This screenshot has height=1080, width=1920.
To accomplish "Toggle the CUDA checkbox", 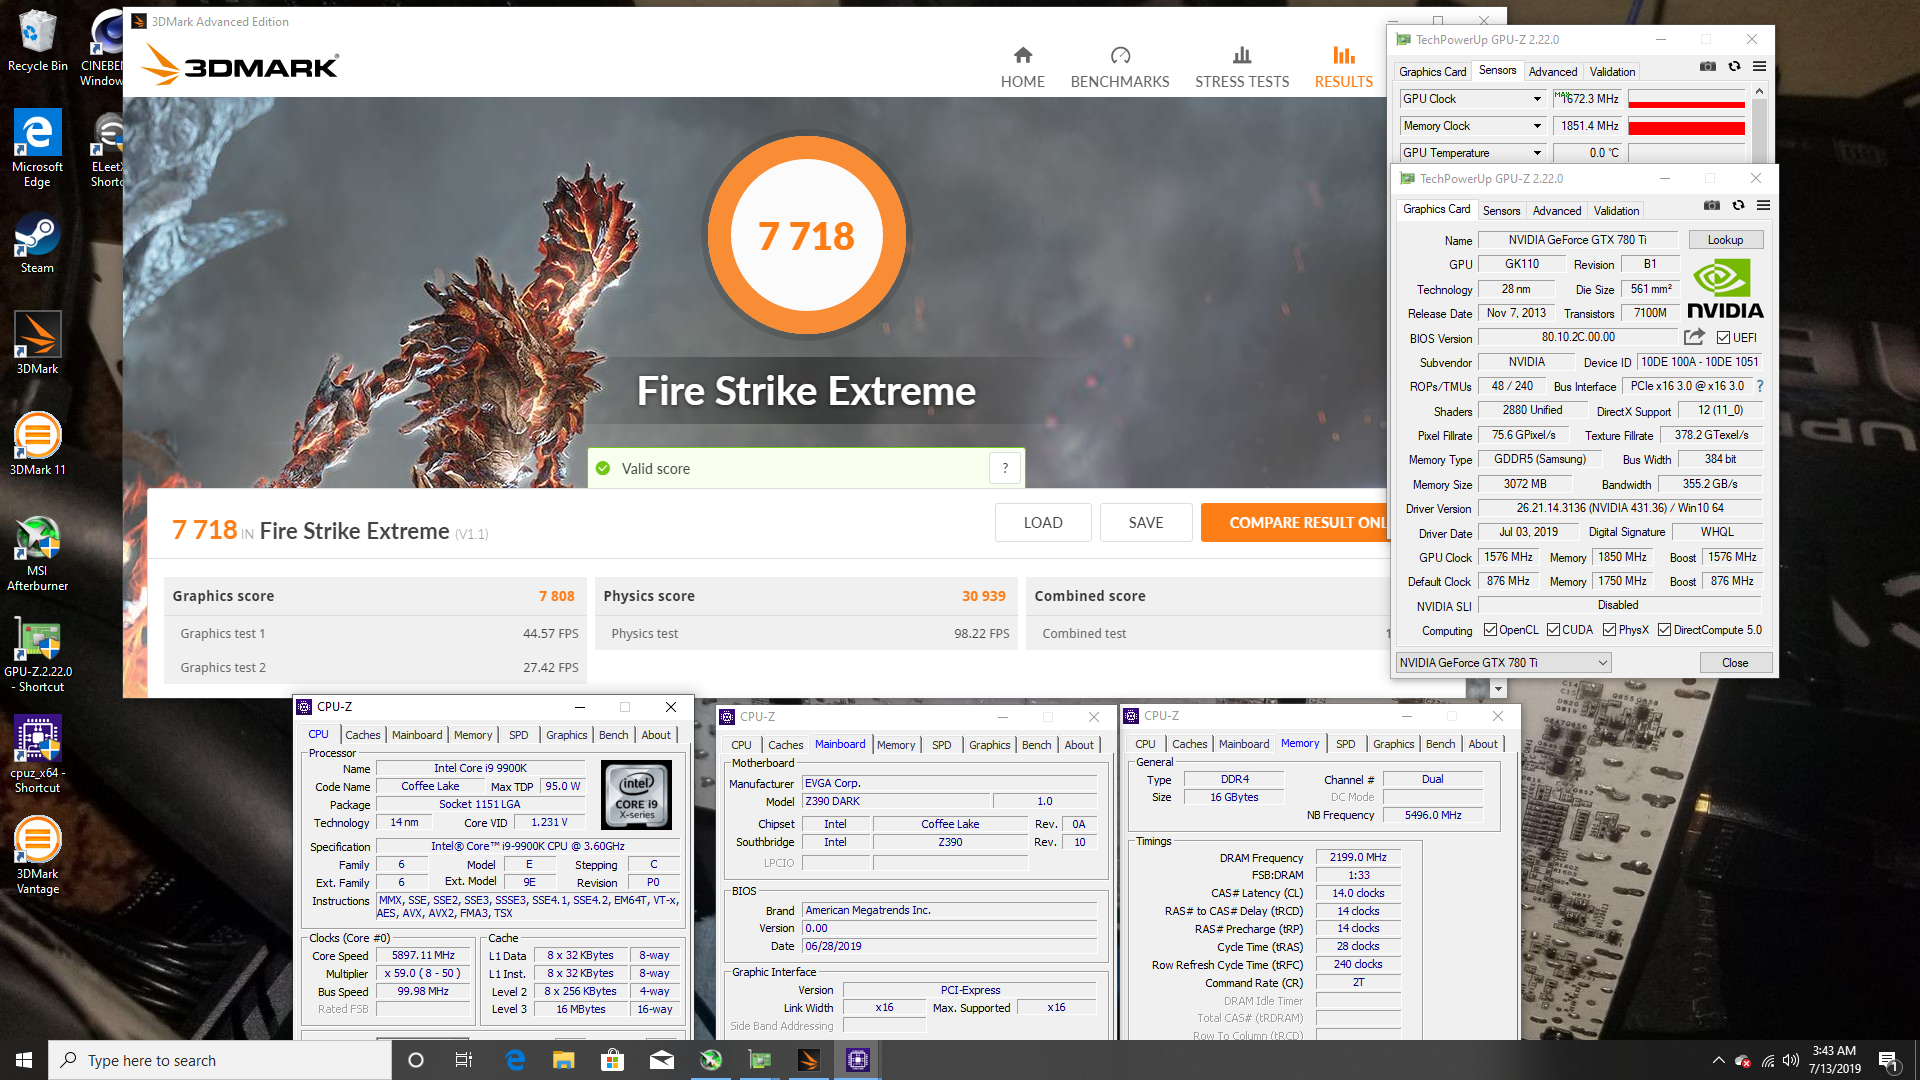I will point(1553,630).
